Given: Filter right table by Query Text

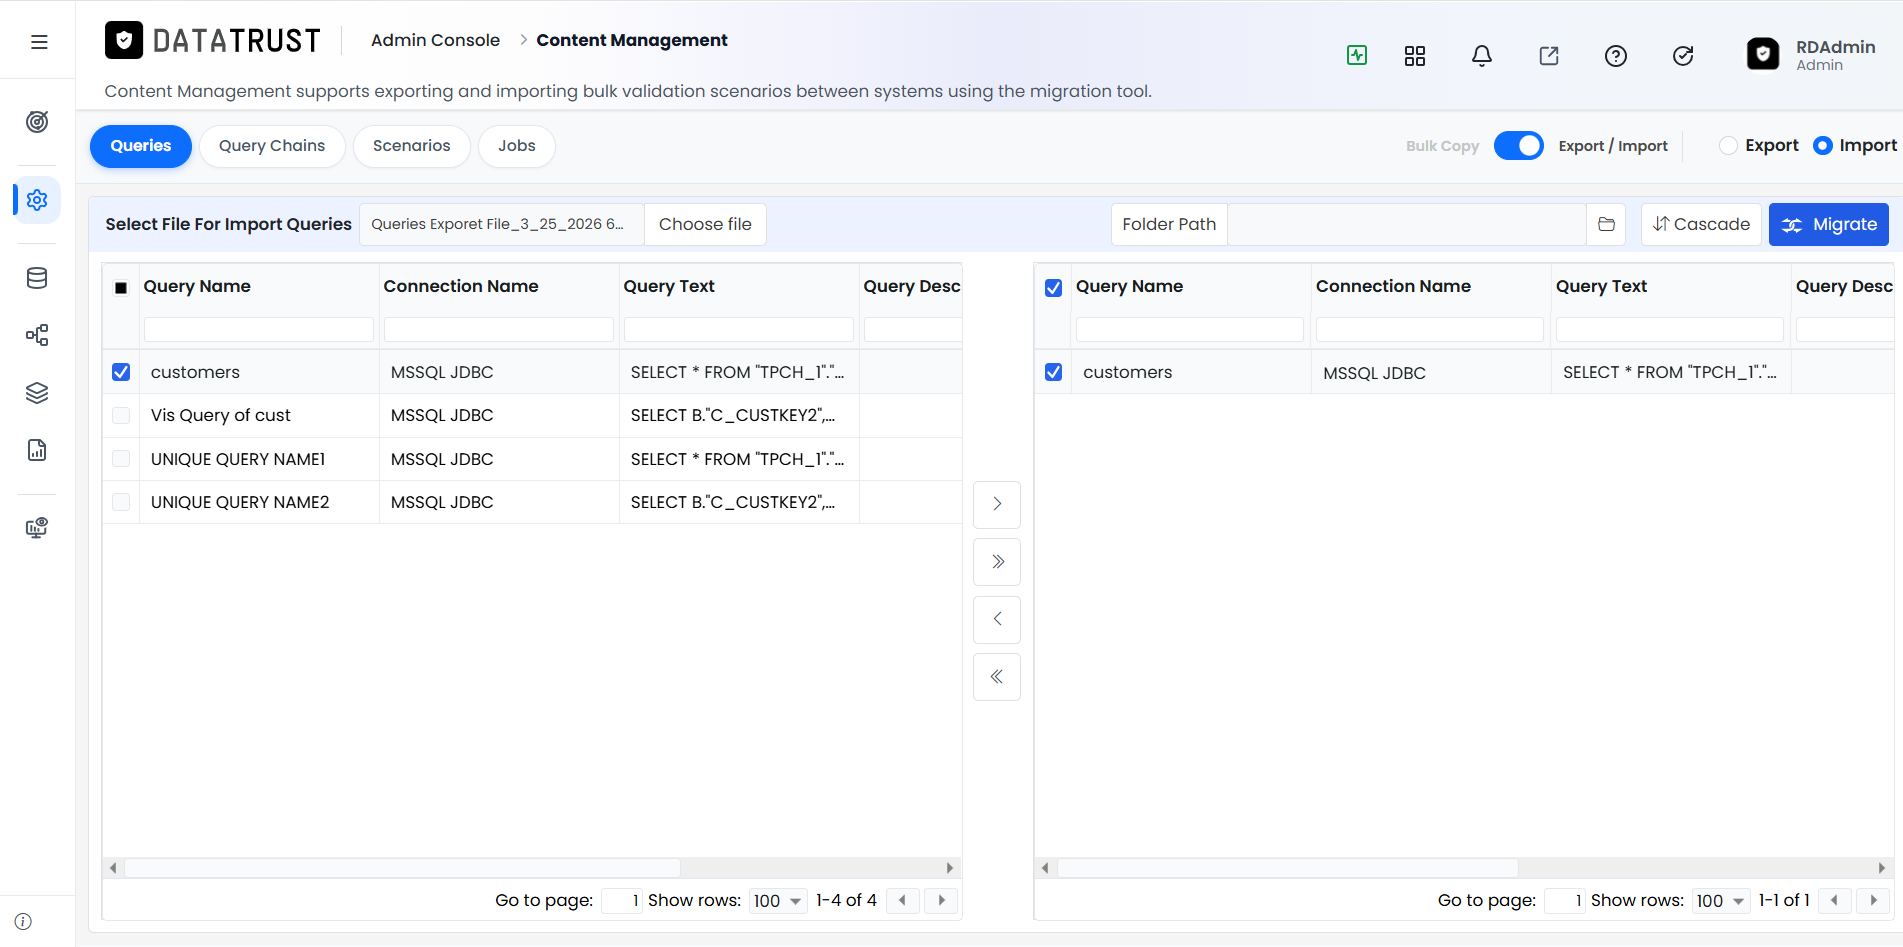Looking at the screenshot, I should click(x=1669, y=329).
